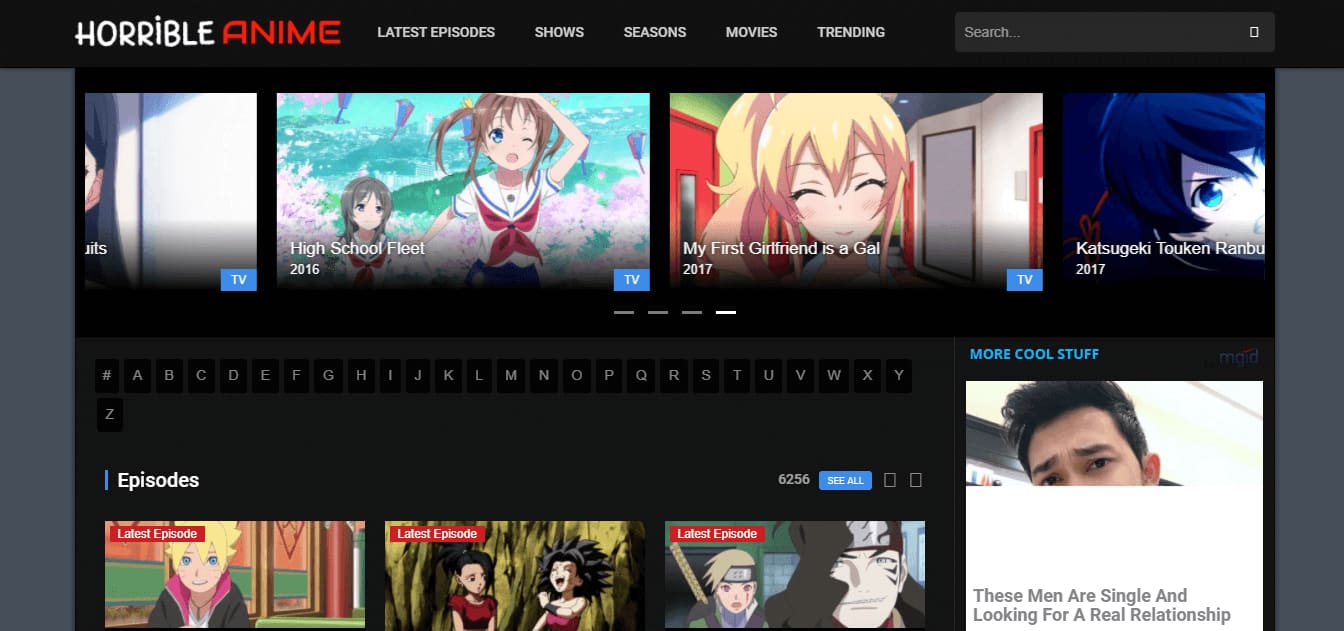1344x631 pixels.
Task: Click the mgid logo in sidebar
Action: (1238, 357)
